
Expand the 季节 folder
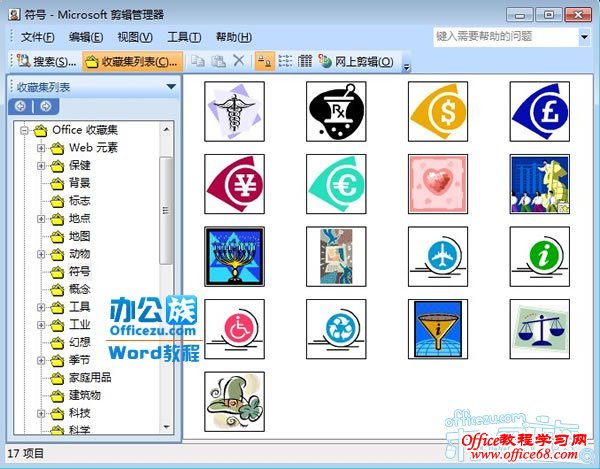click(x=41, y=360)
